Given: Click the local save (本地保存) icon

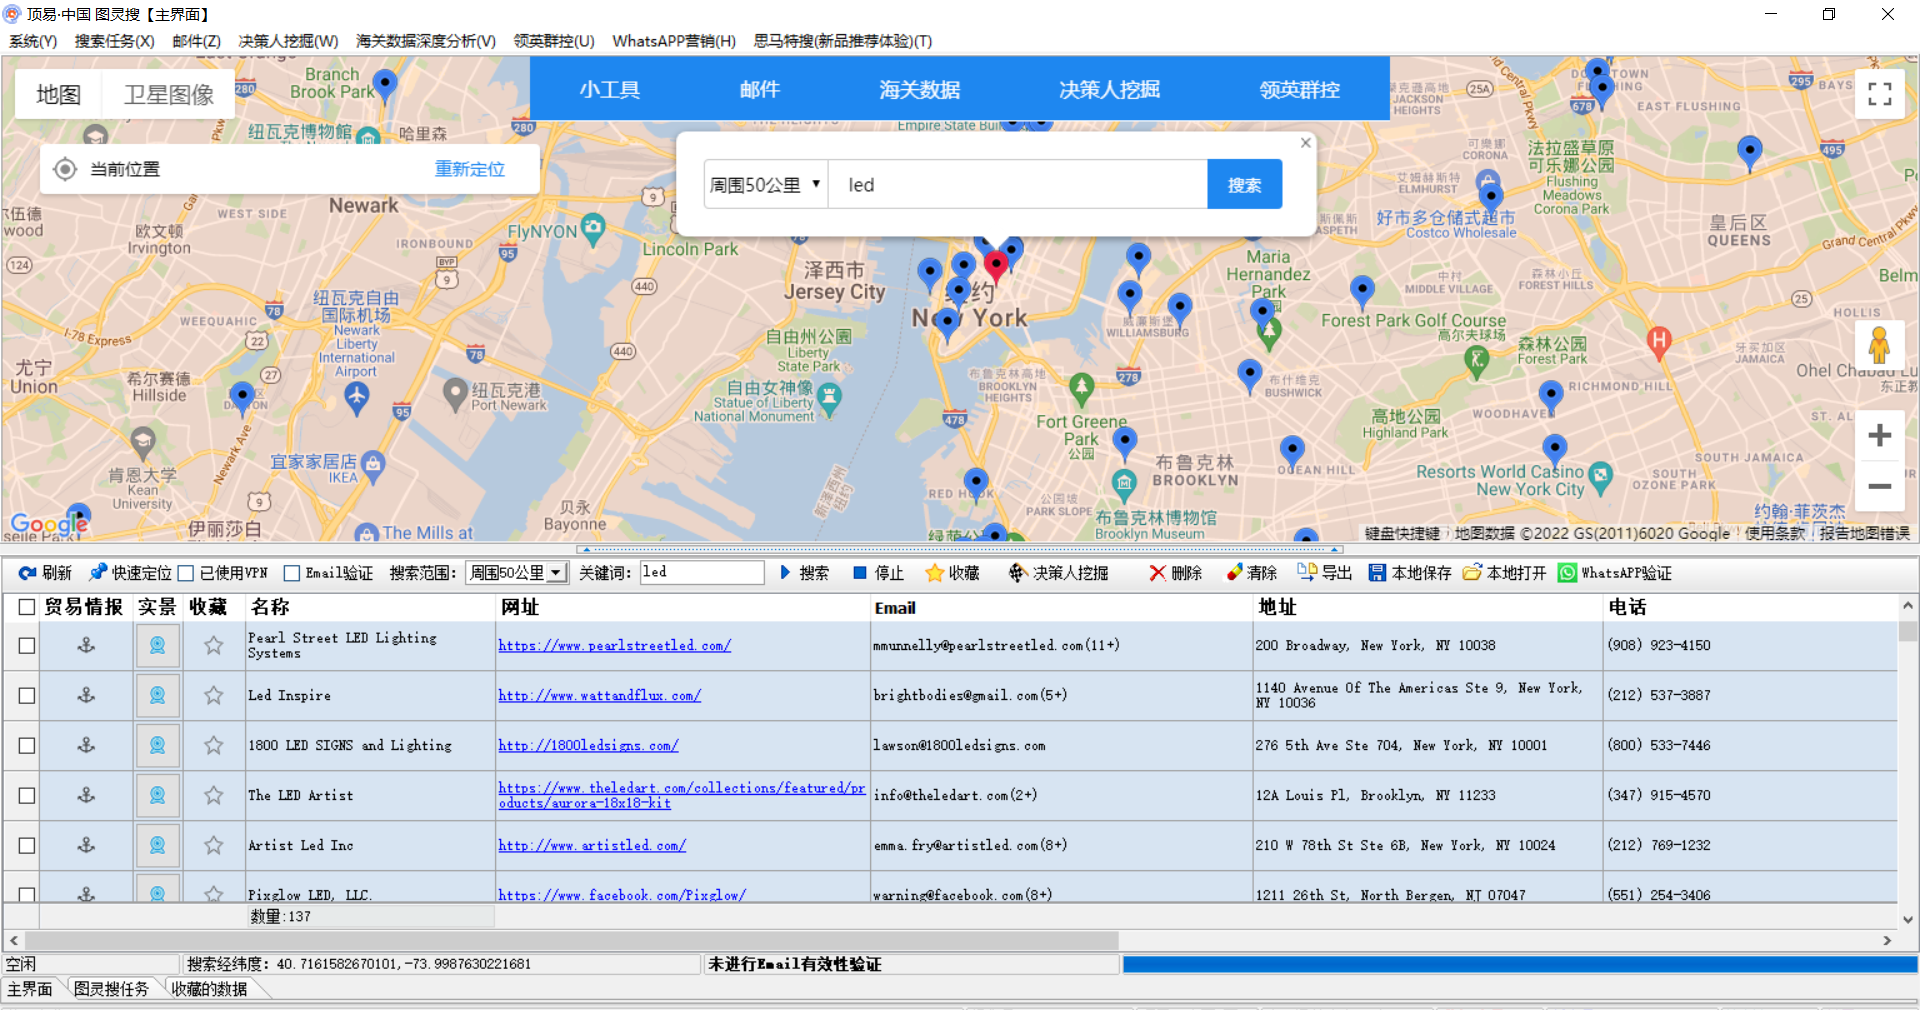Looking at the screenshot, I should (x=1377, y=573).
